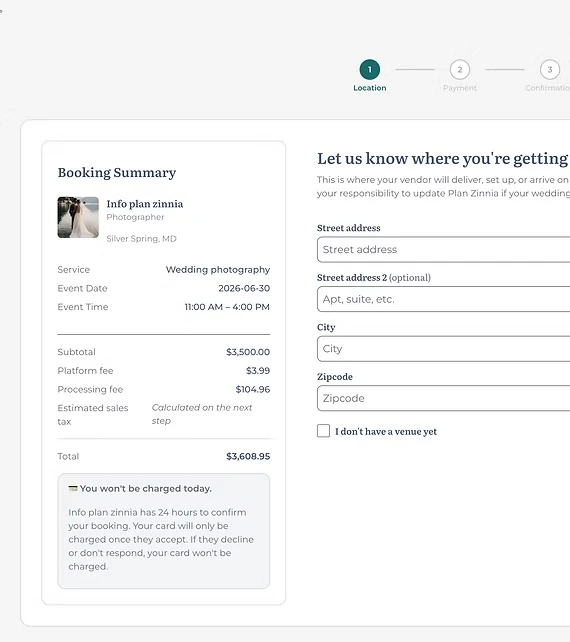Click the credit card icon in charge notice
Viewport: 570px width, 642px height.
73,488
